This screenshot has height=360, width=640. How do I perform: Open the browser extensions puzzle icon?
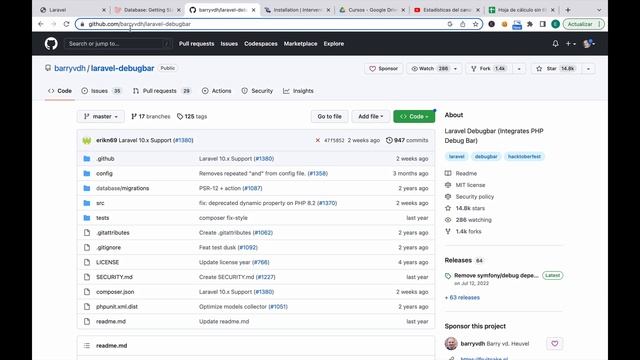[x=530, y=24]
